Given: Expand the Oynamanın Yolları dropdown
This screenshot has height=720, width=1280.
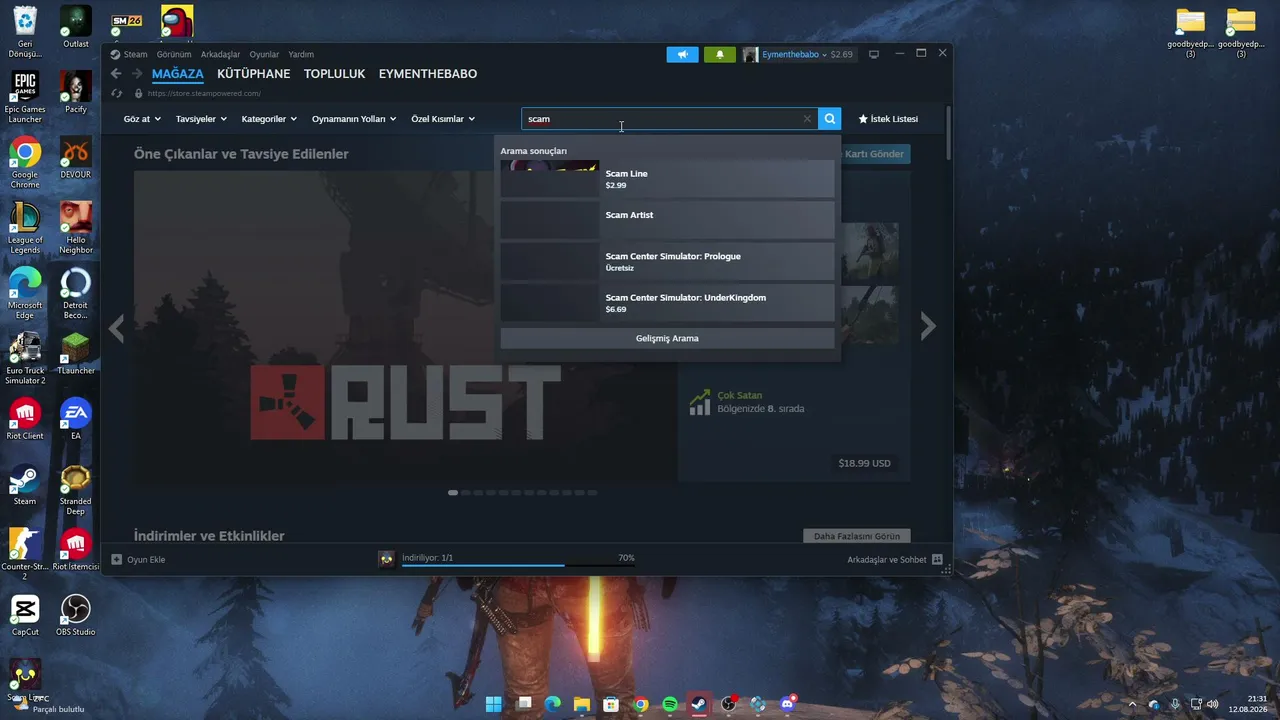Looking at the screenshot, I should [354, 119].
